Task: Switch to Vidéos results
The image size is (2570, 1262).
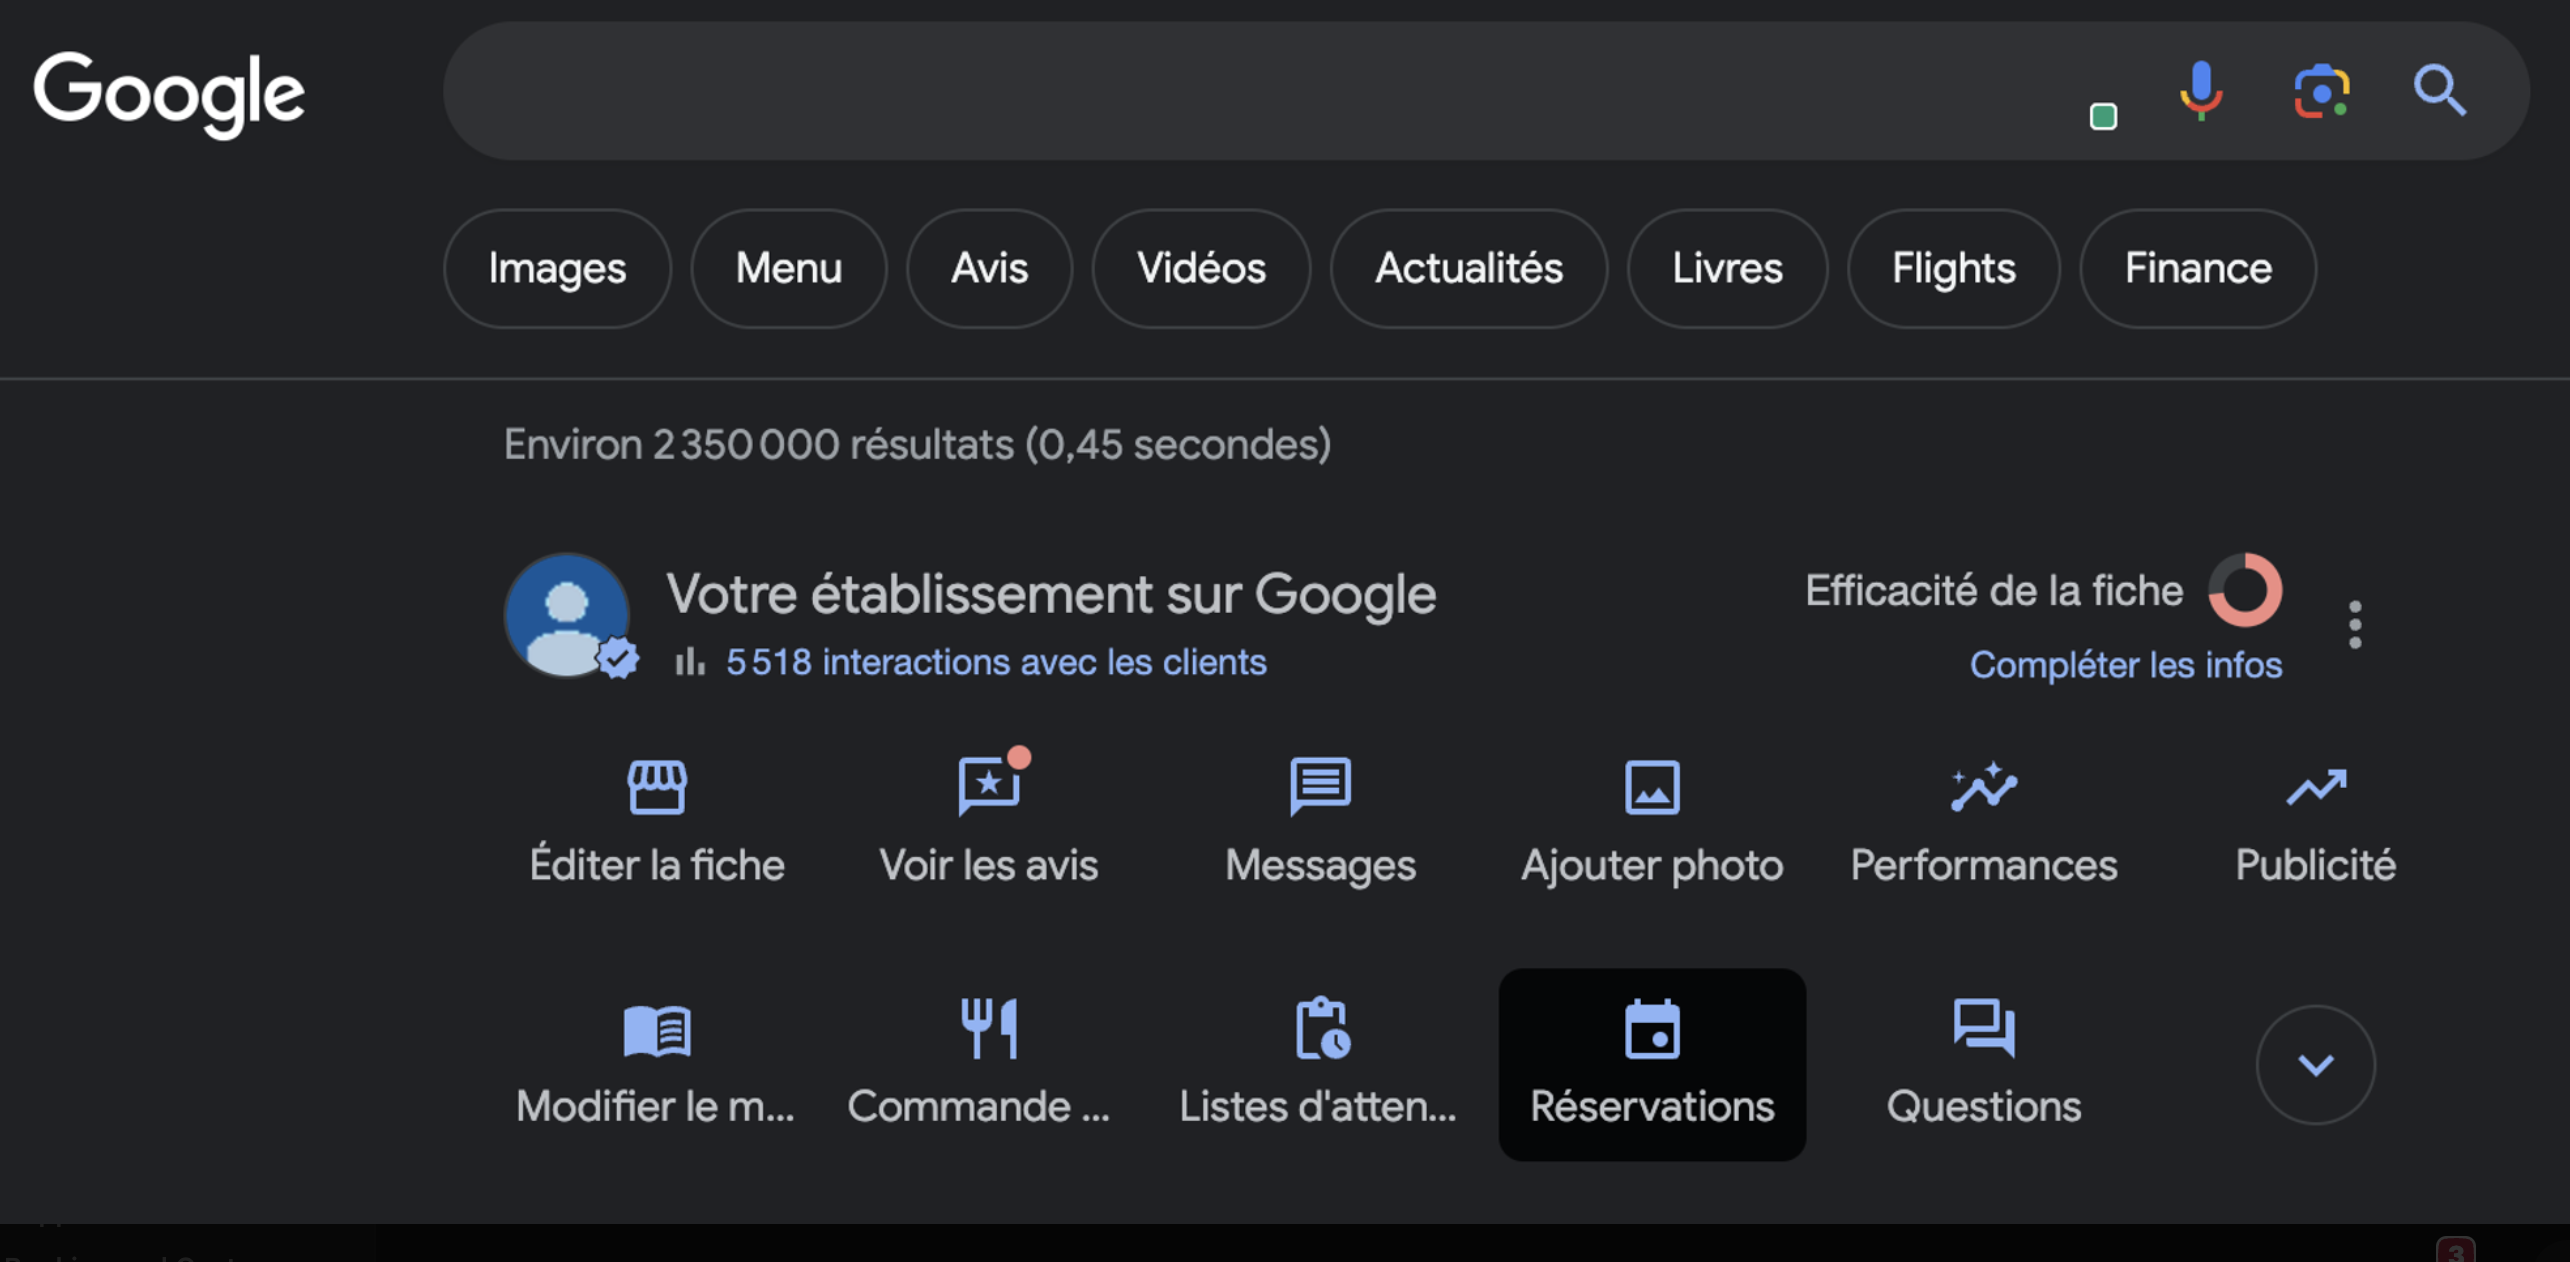Action: click(1201, 268)
